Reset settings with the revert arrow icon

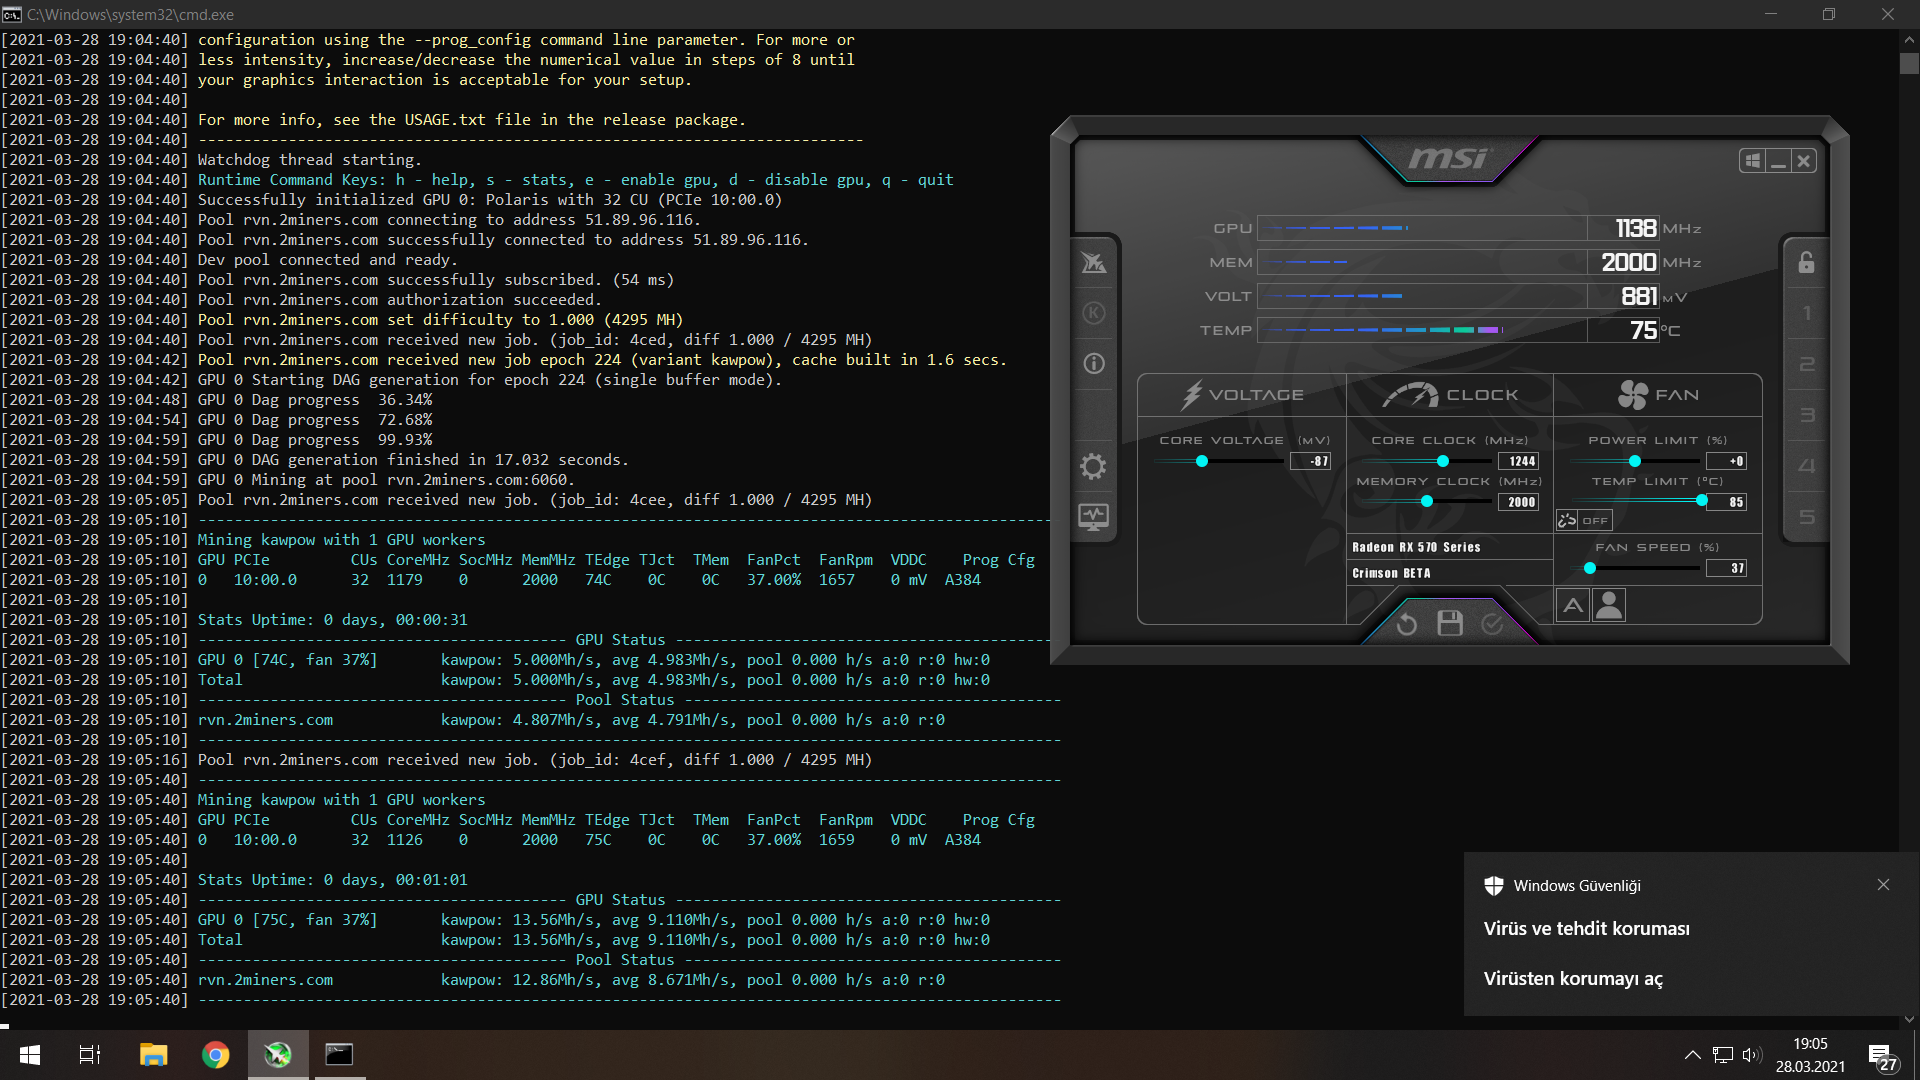tap(1407, 624)
